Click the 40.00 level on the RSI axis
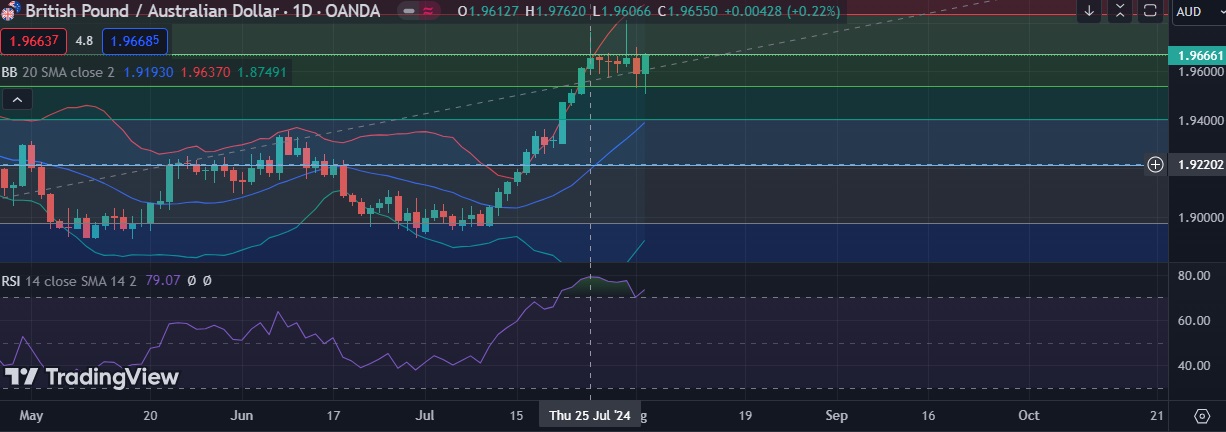Viewport: 1226px width, 432px height. 1193,366
